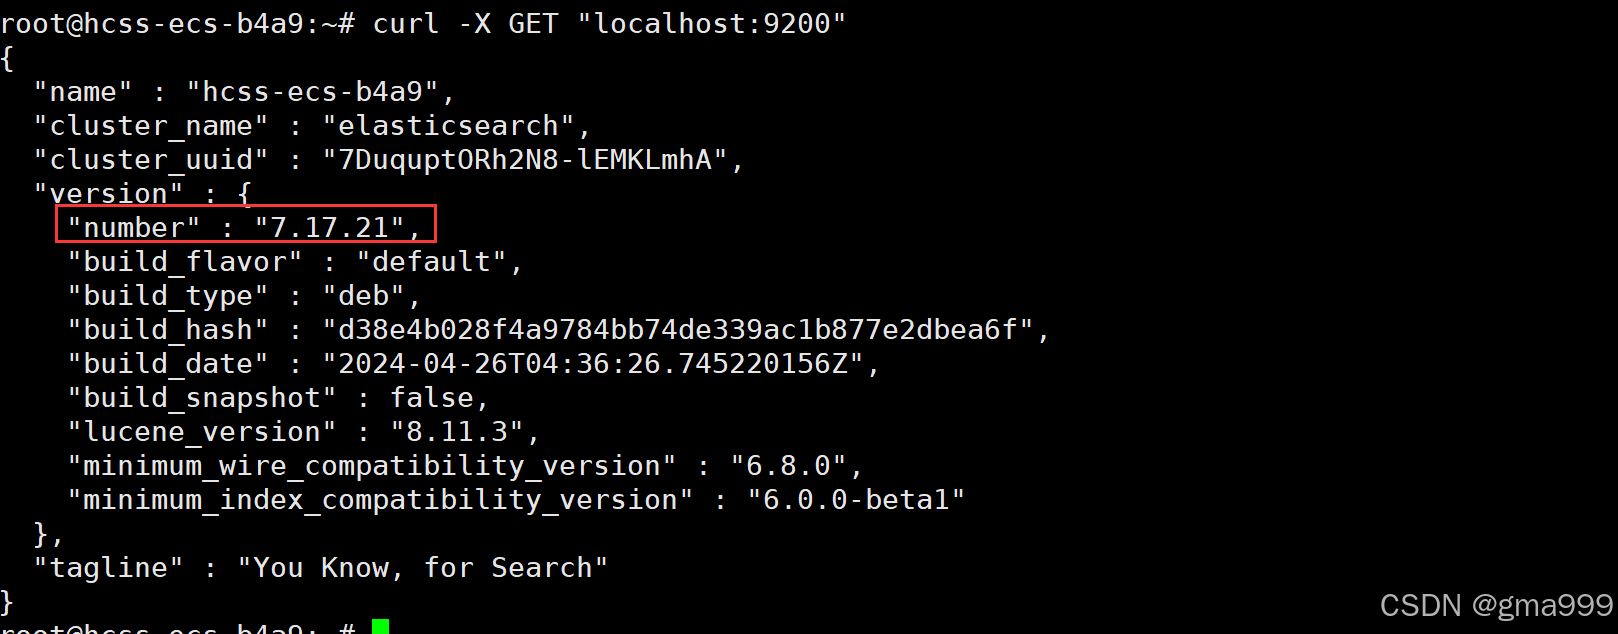Click the "name" key at the top
1618x634 pixels.
coord(83,92)
